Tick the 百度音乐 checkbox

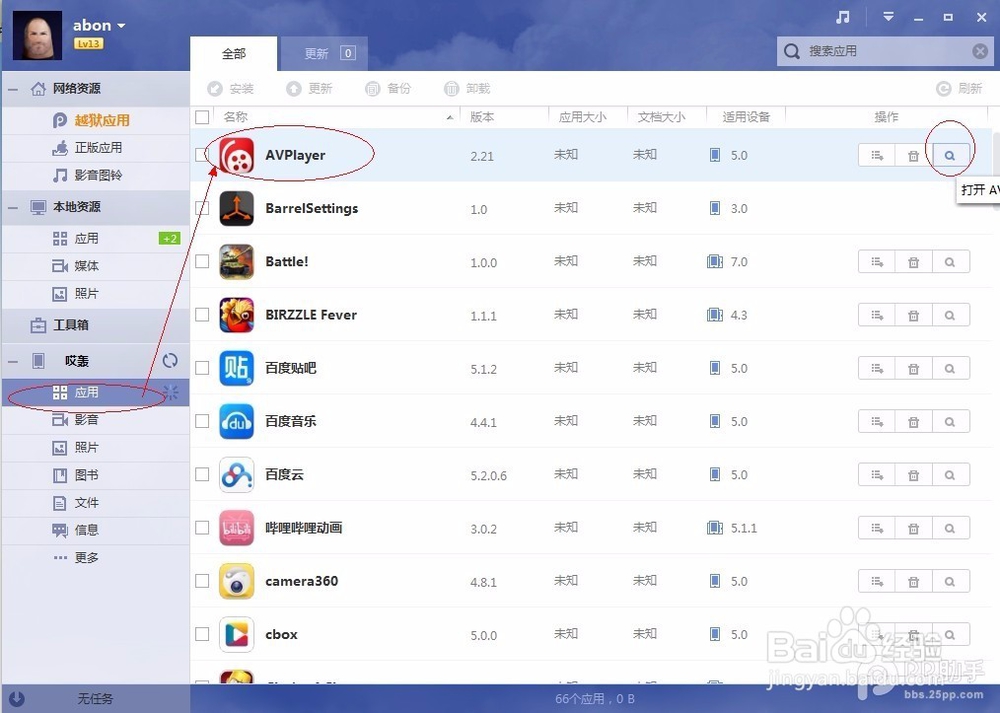tap(202, 421)
